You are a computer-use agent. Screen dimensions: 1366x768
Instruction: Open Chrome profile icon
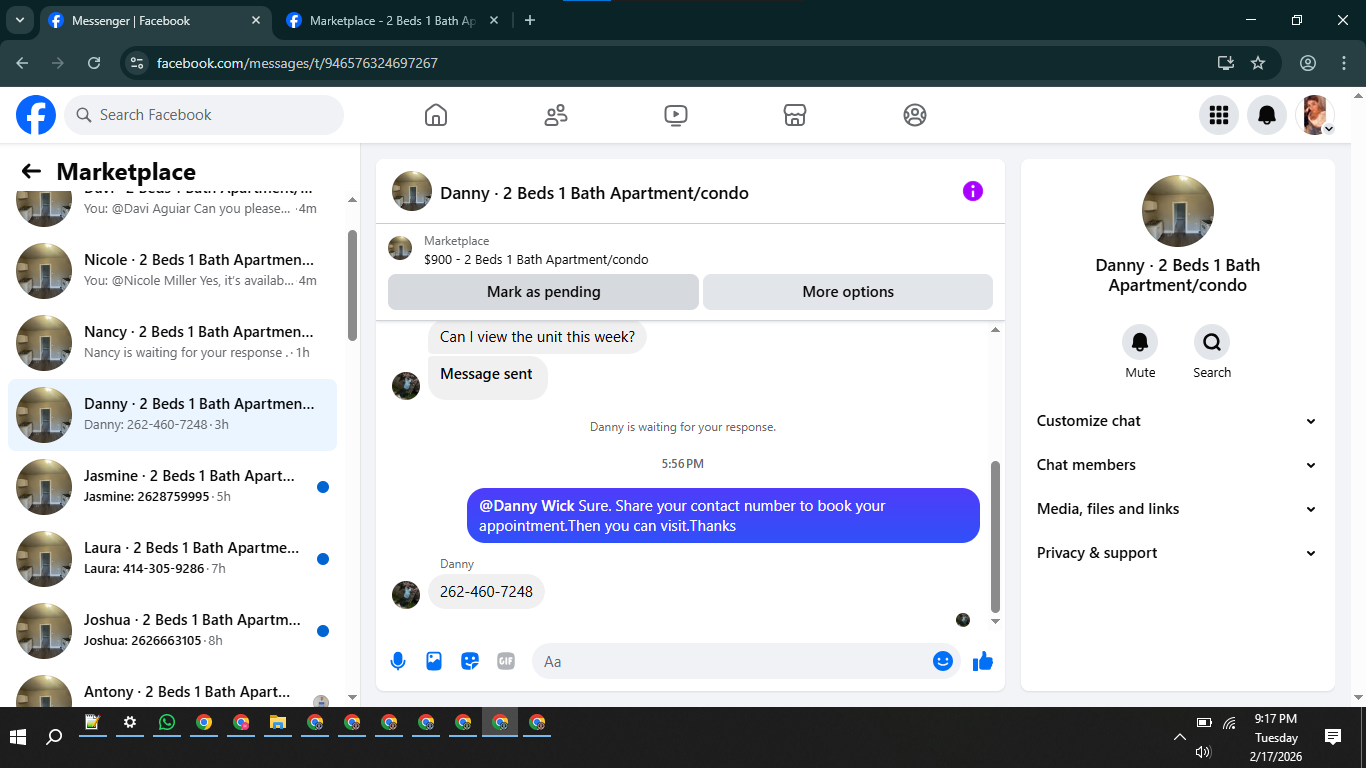(1308, 63)
